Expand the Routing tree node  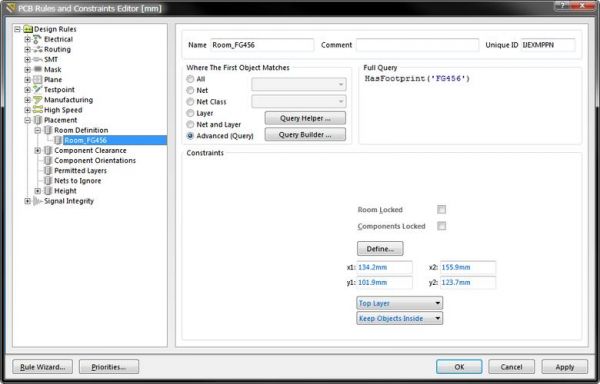(28, 49)
